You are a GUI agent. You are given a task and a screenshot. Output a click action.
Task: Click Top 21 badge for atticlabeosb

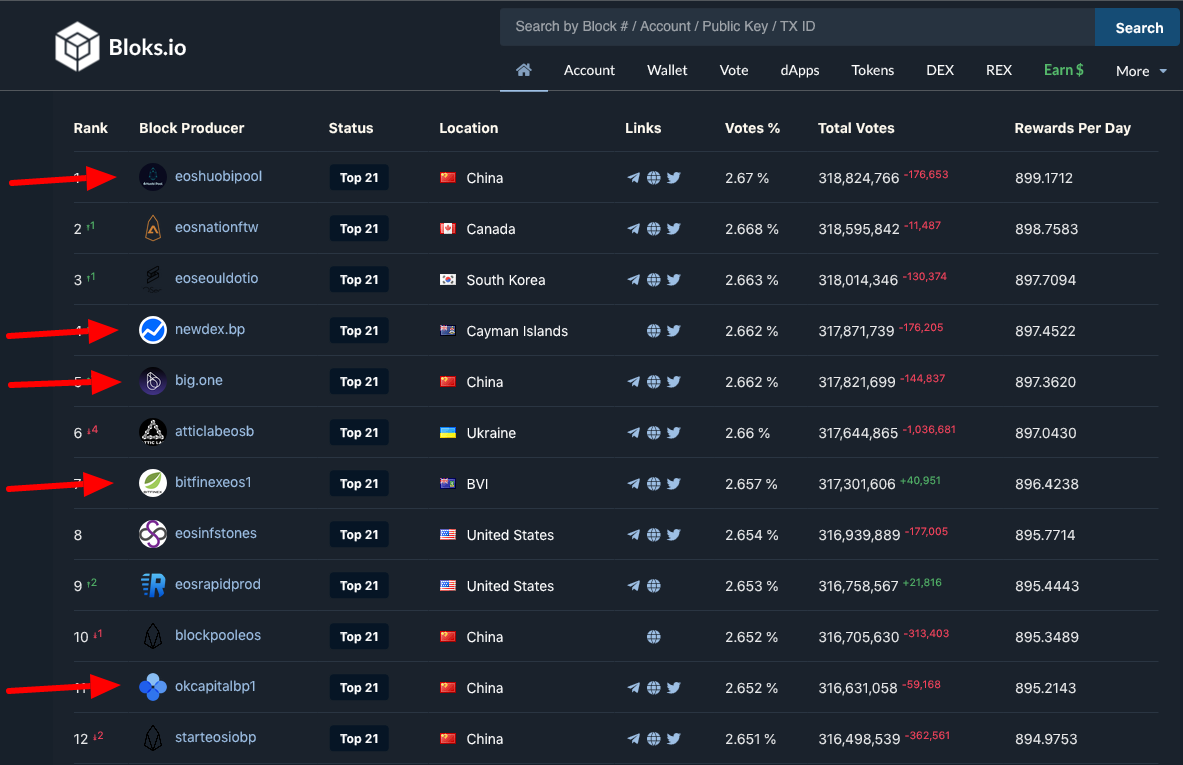point(359,433)
